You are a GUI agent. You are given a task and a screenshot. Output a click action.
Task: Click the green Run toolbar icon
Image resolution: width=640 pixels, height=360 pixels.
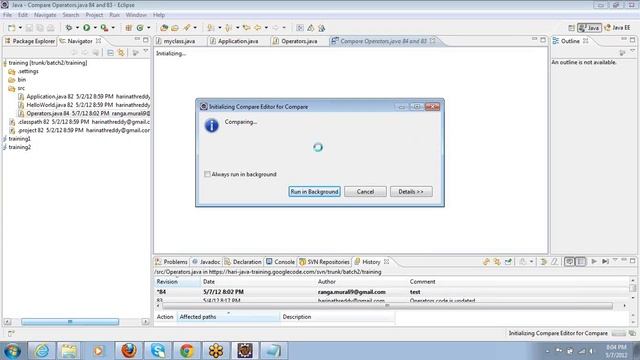87,28
